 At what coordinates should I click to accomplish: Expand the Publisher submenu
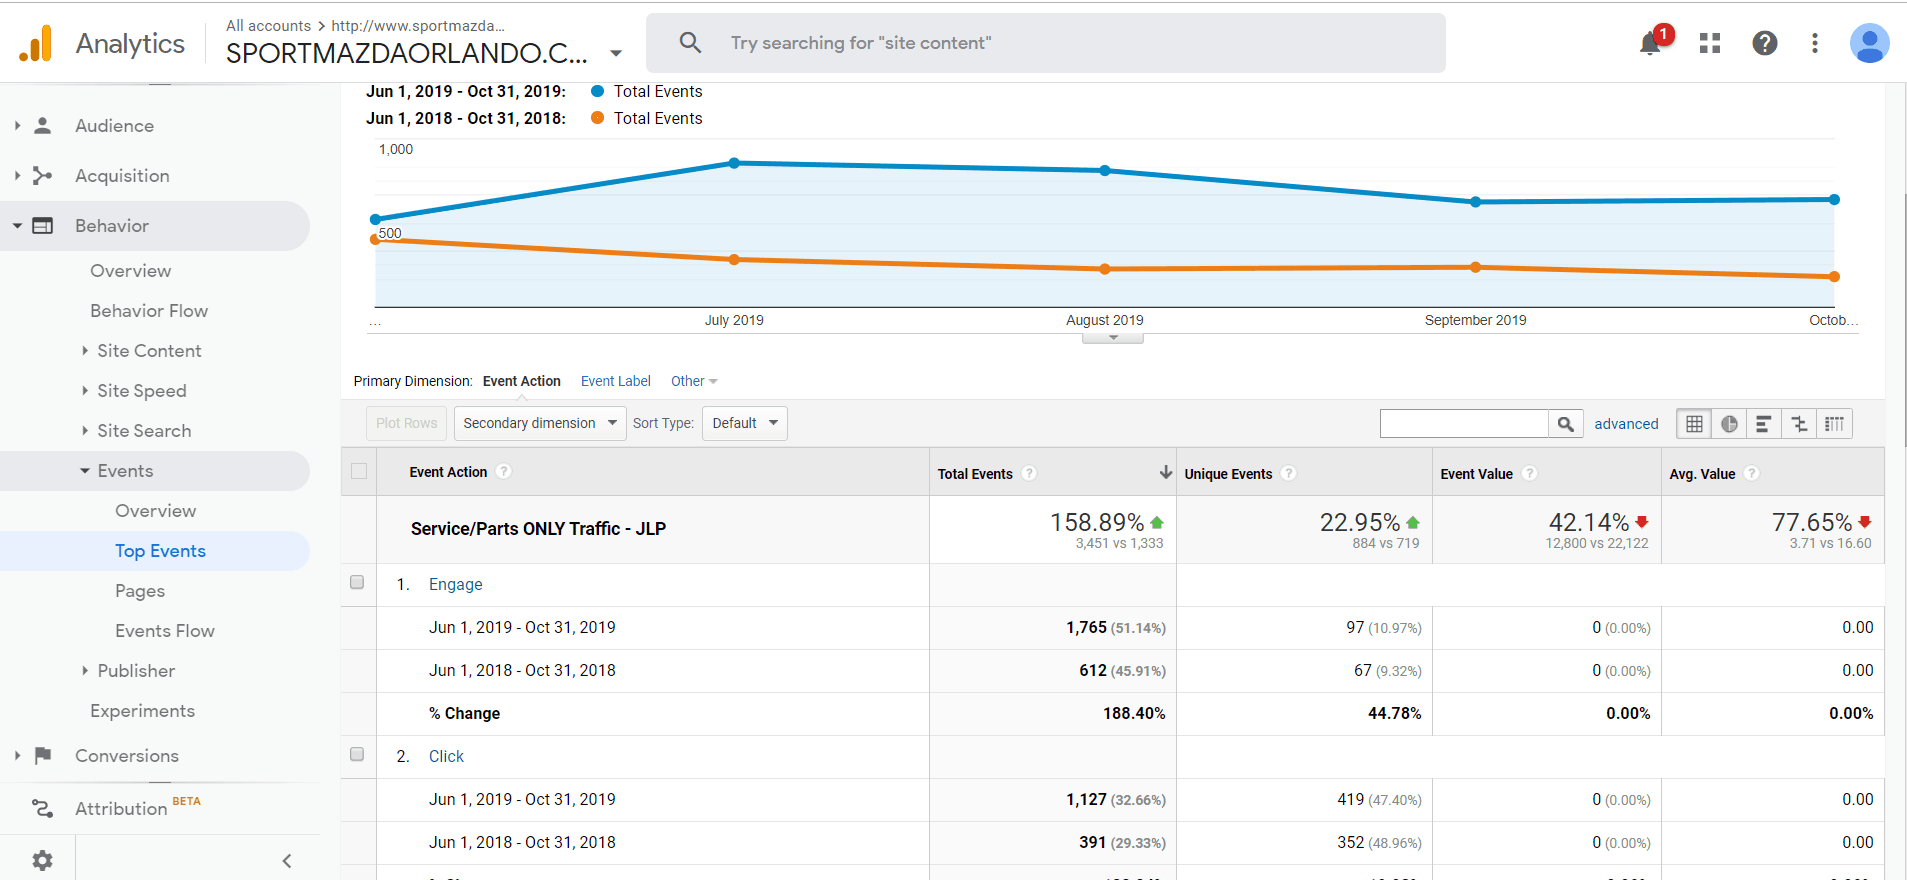click(85, 670)
